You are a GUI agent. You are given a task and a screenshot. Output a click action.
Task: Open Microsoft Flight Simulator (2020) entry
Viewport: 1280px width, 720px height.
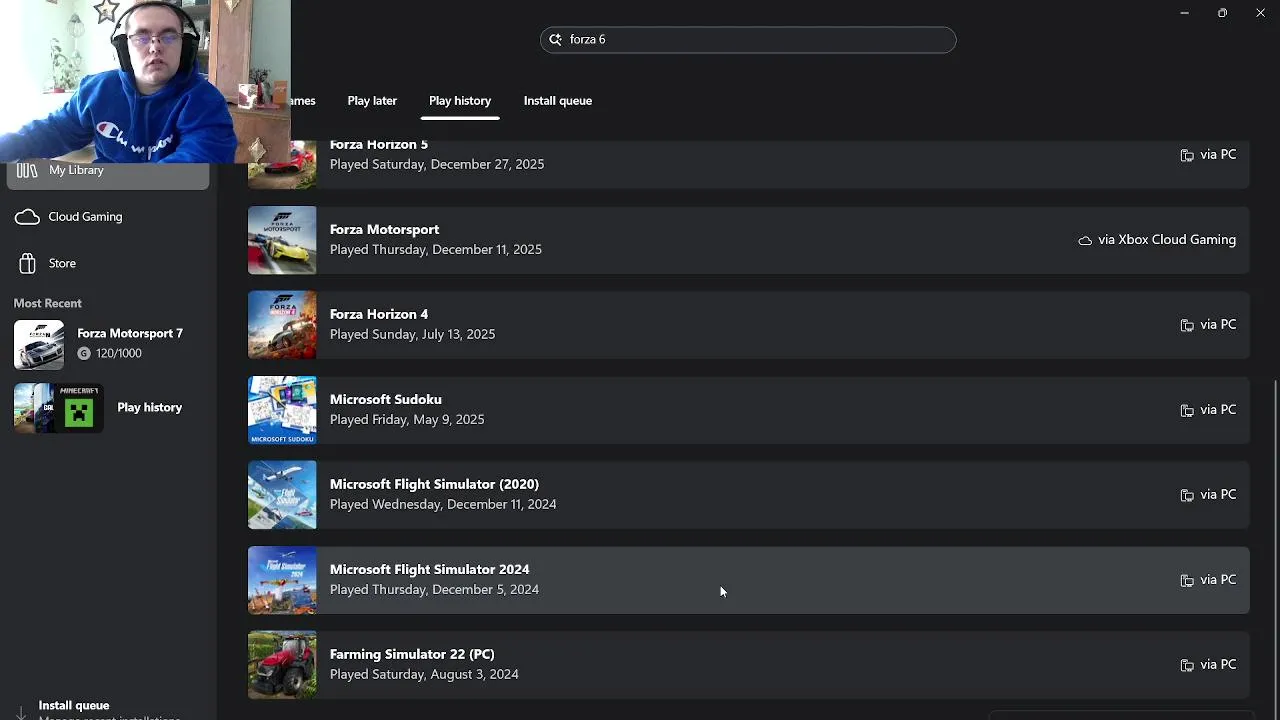(x=749, y=495)
